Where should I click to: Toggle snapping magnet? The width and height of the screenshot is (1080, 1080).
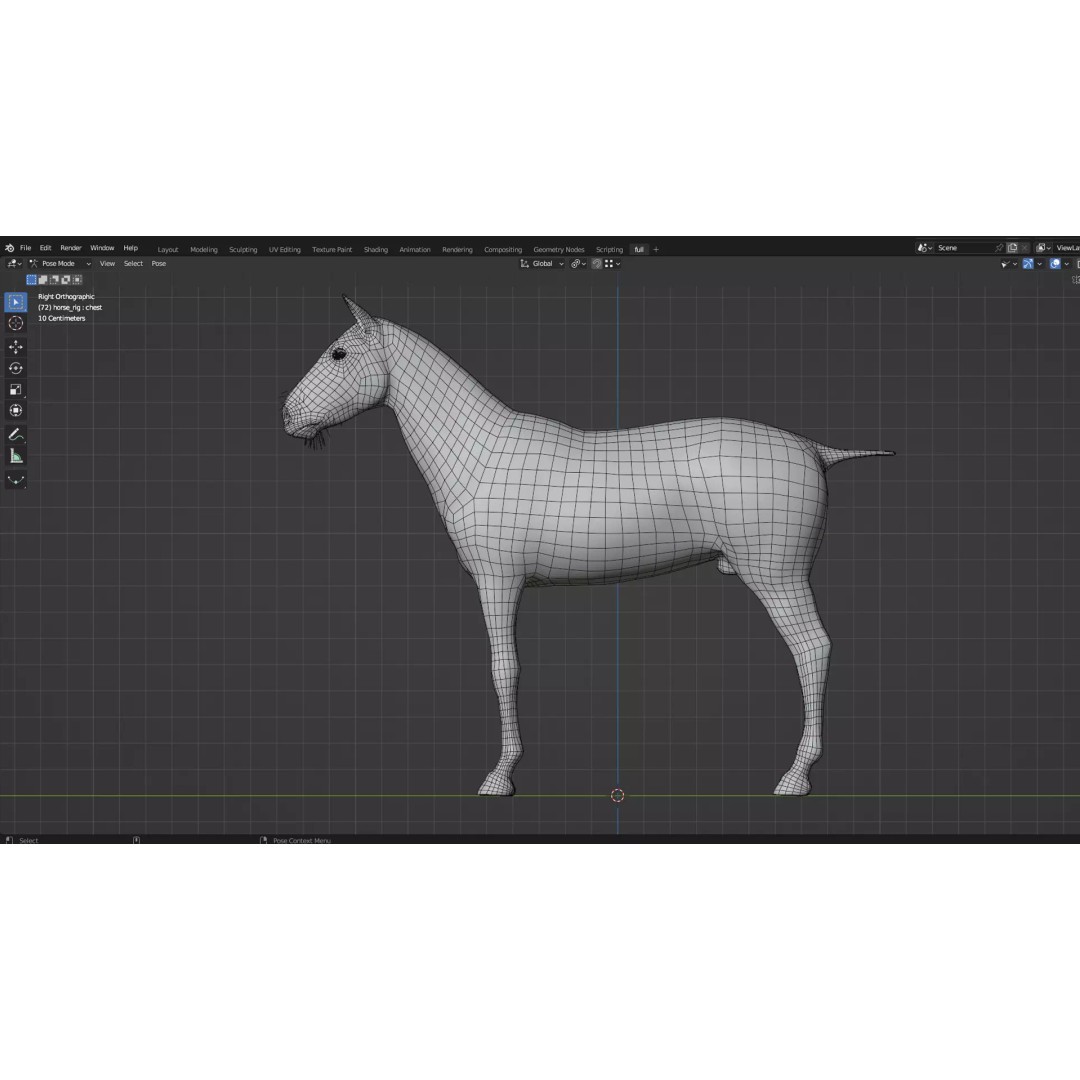coord(596,264)
